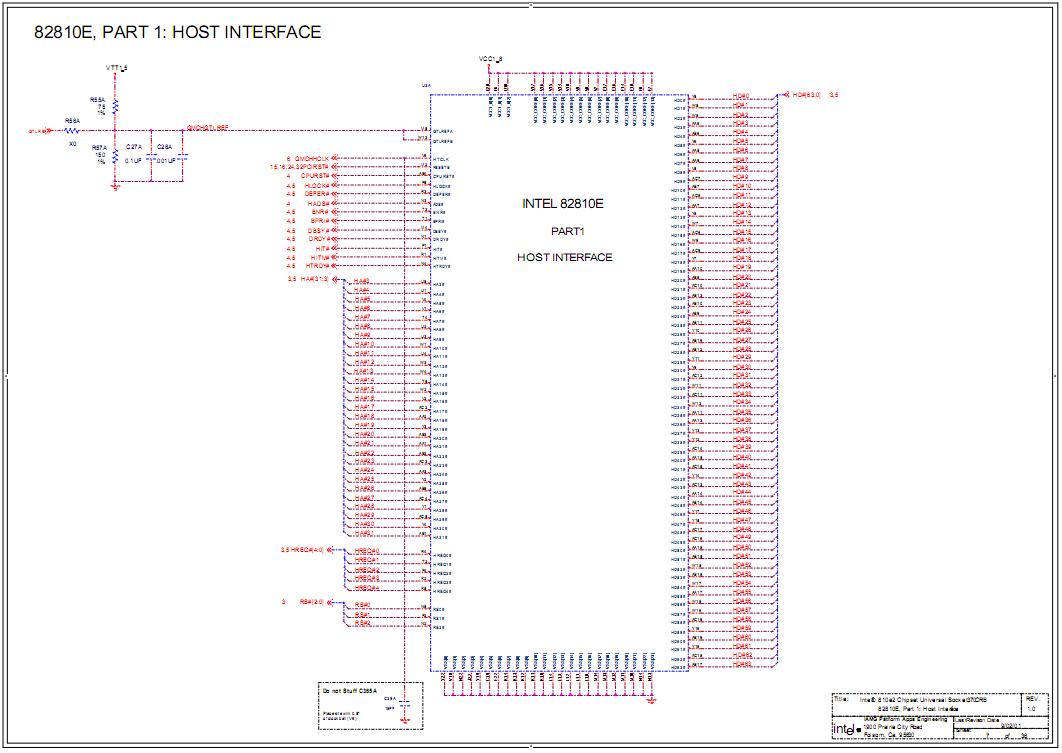Click the "HD#0" net label

[x=740, y=96]
